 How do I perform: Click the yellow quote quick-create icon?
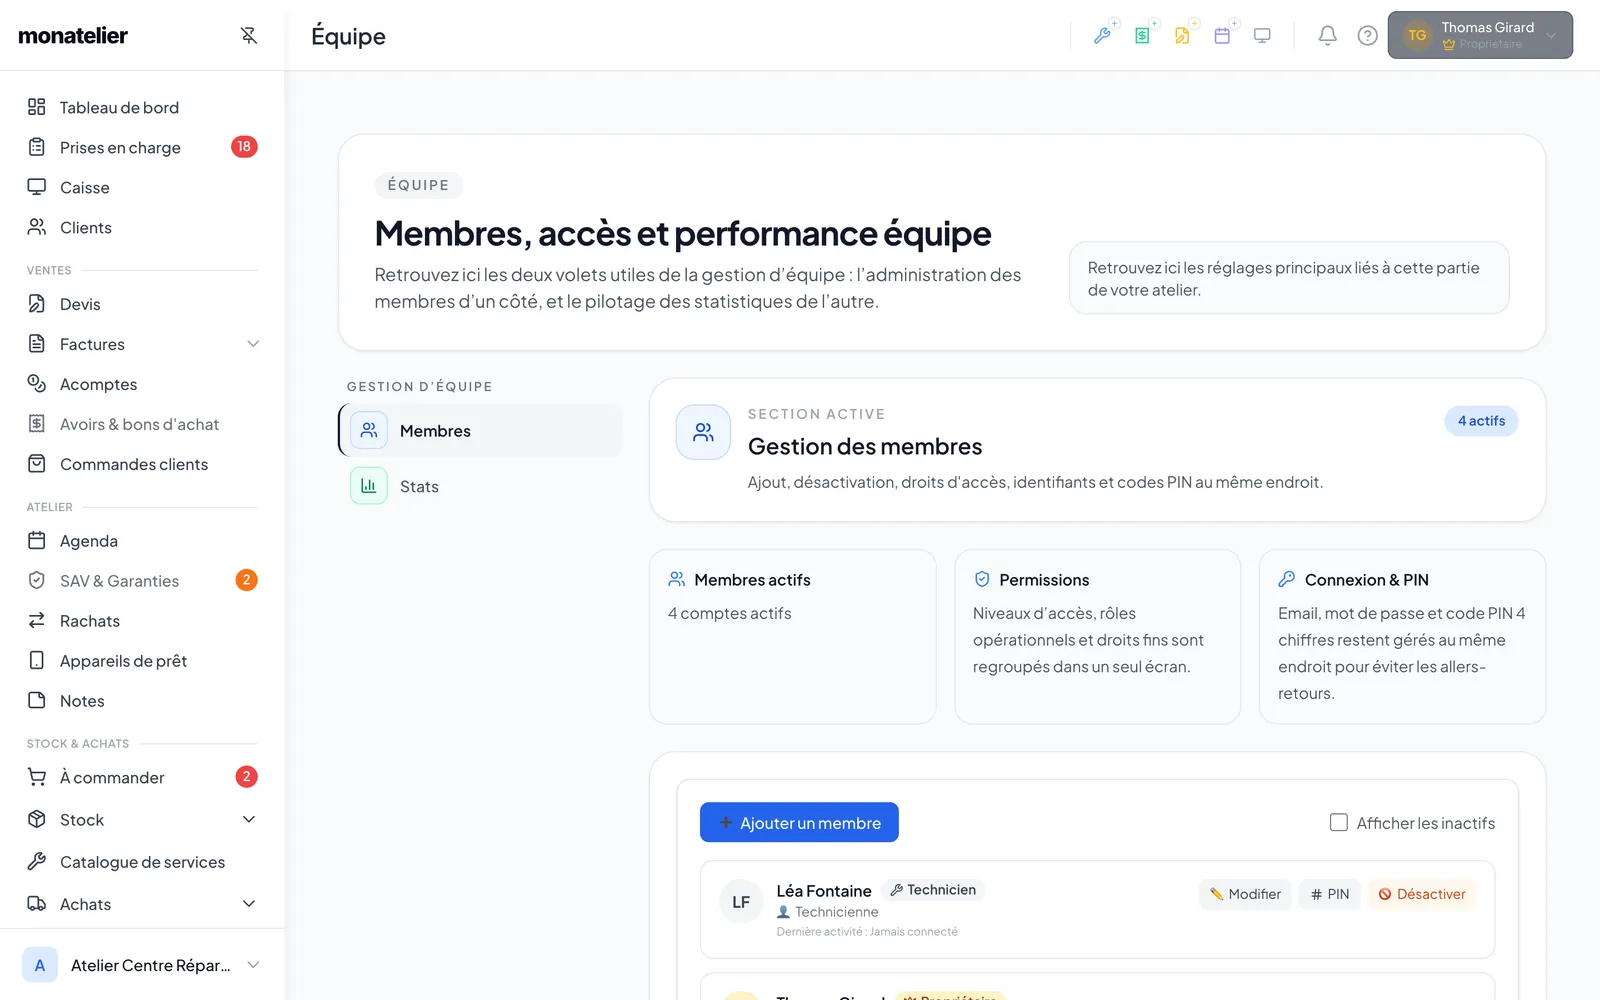[x=1183, y=35]
